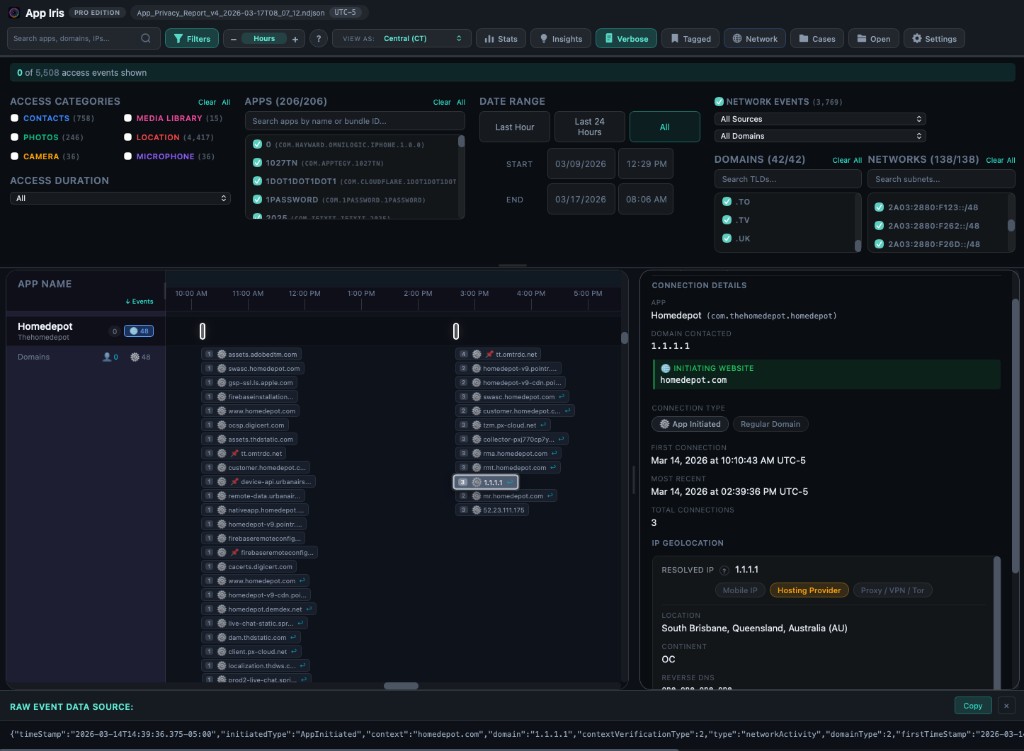Open the Access Duration dropdown
Image resolution: width=1024 pixels, height=751 pixels.
pos(120,198)
